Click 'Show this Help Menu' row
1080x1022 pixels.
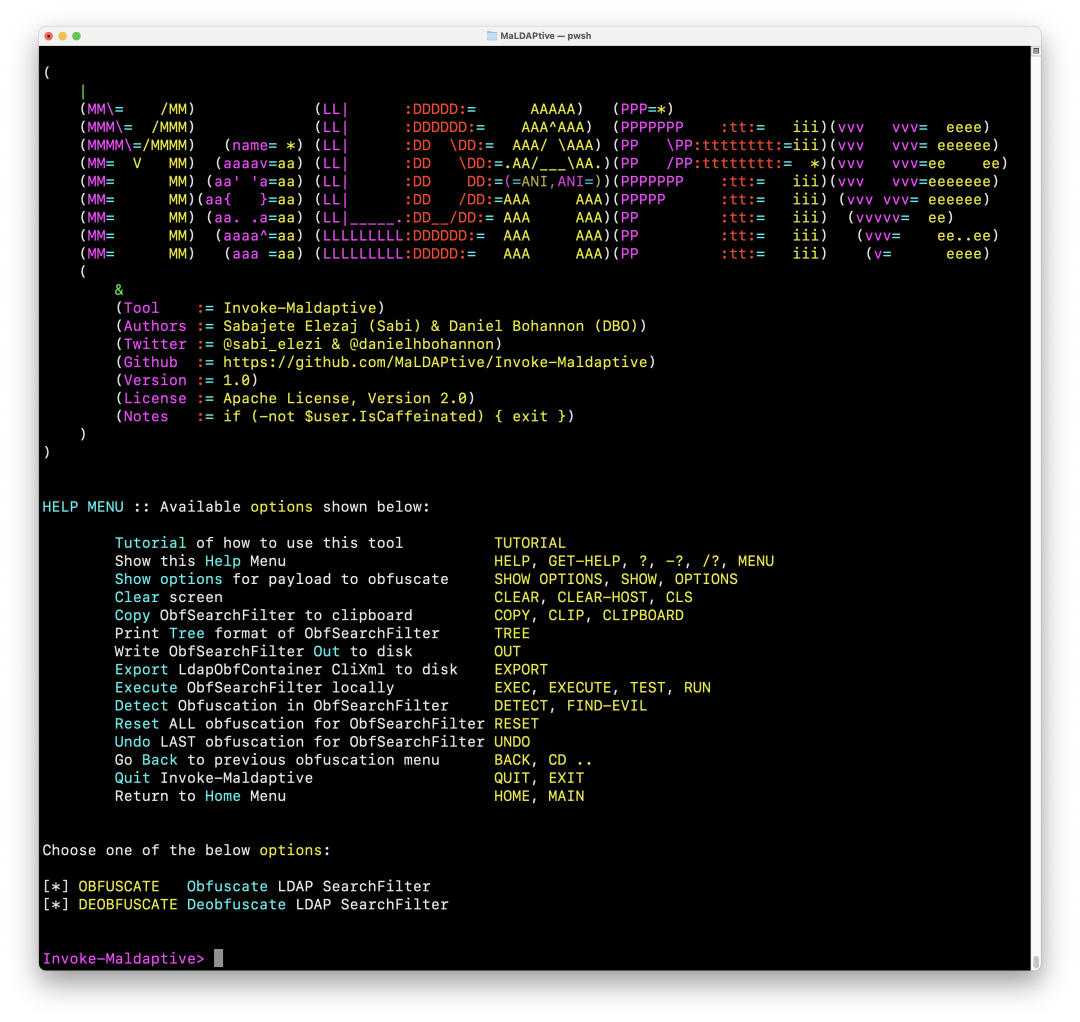[x=200, y=561]
